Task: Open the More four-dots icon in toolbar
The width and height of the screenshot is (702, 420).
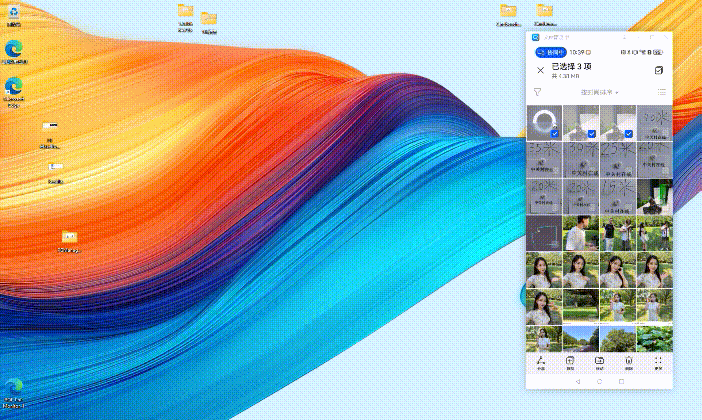Action: click(x=658, y=363)
